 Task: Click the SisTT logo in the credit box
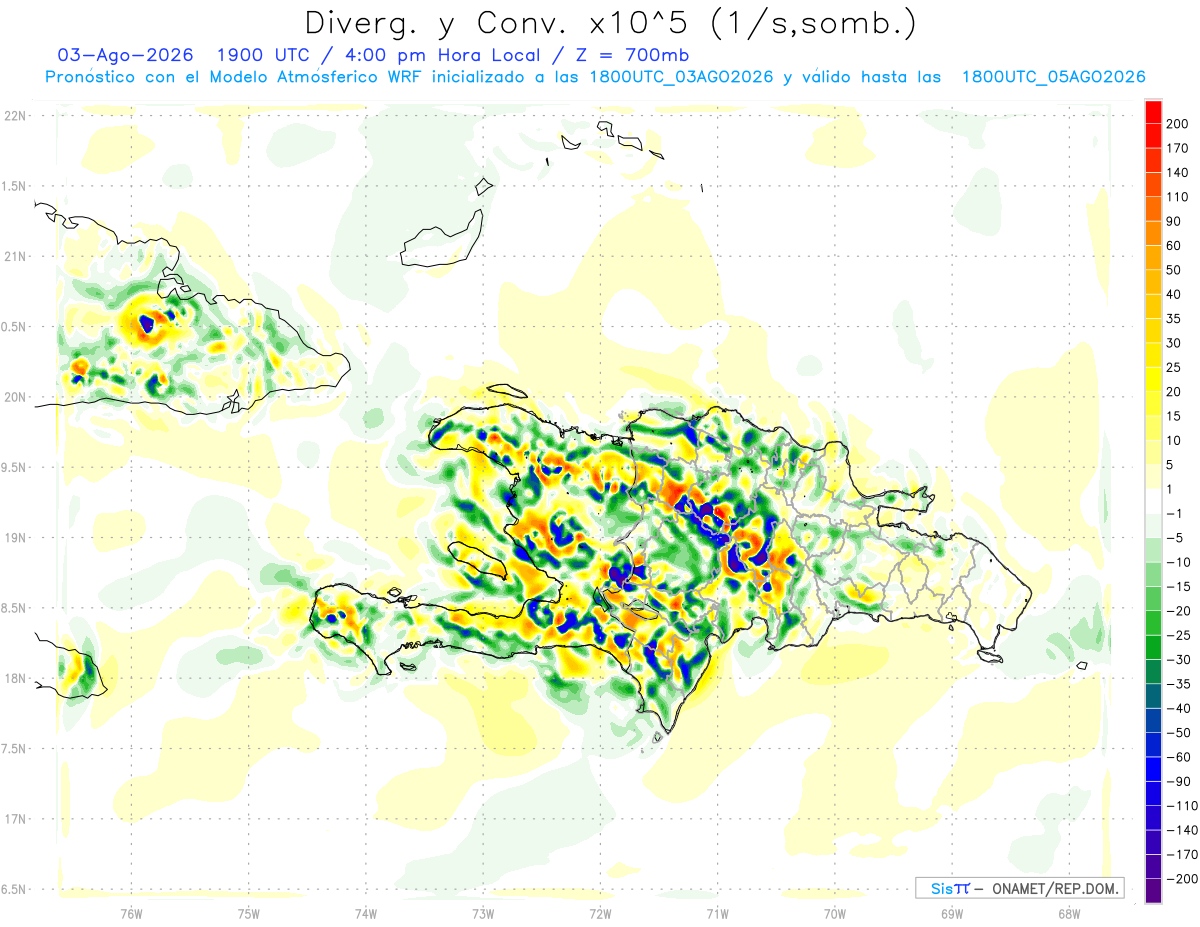coord(949,888)
